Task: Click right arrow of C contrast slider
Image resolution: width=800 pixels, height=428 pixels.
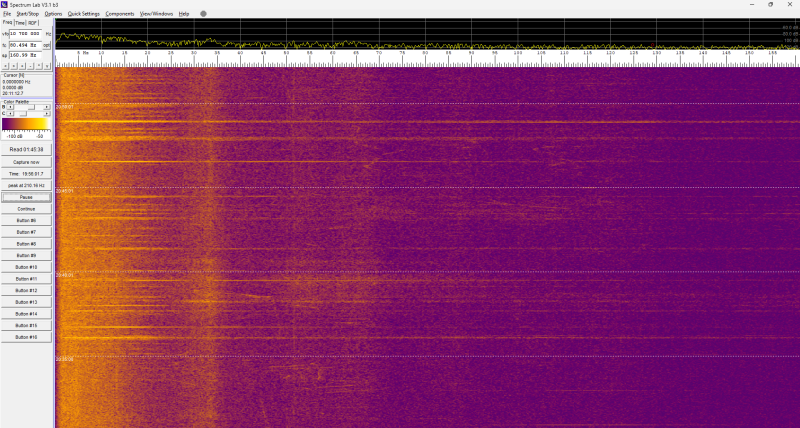Action: [46, 114]
